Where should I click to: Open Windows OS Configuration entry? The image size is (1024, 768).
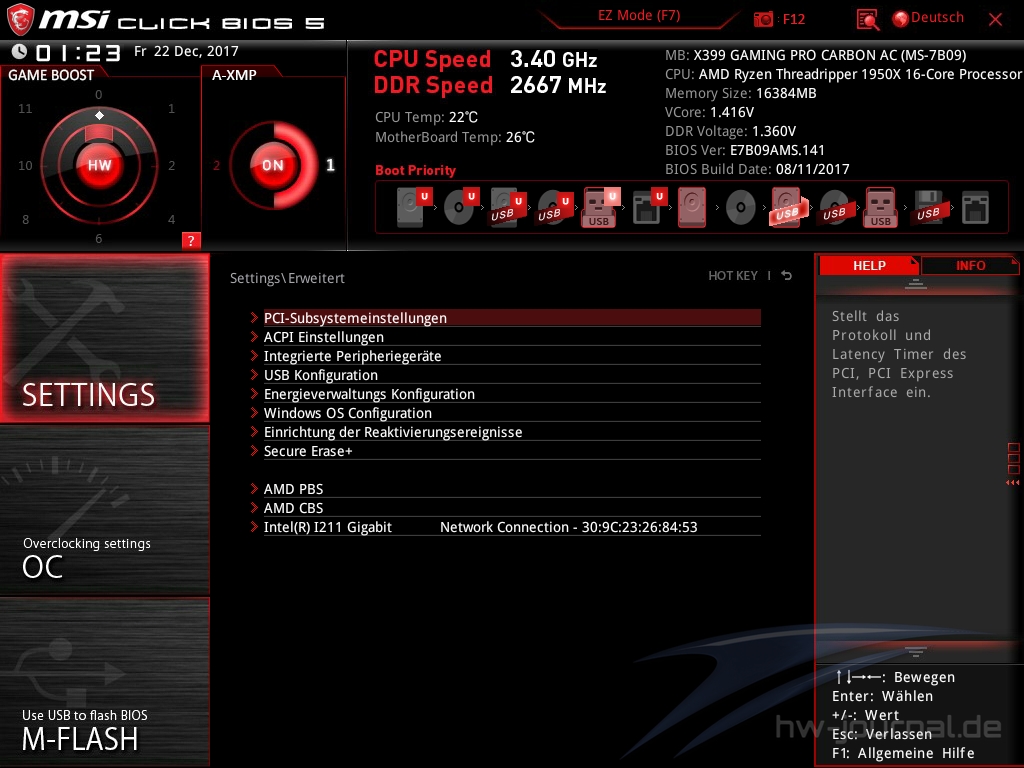347,413
